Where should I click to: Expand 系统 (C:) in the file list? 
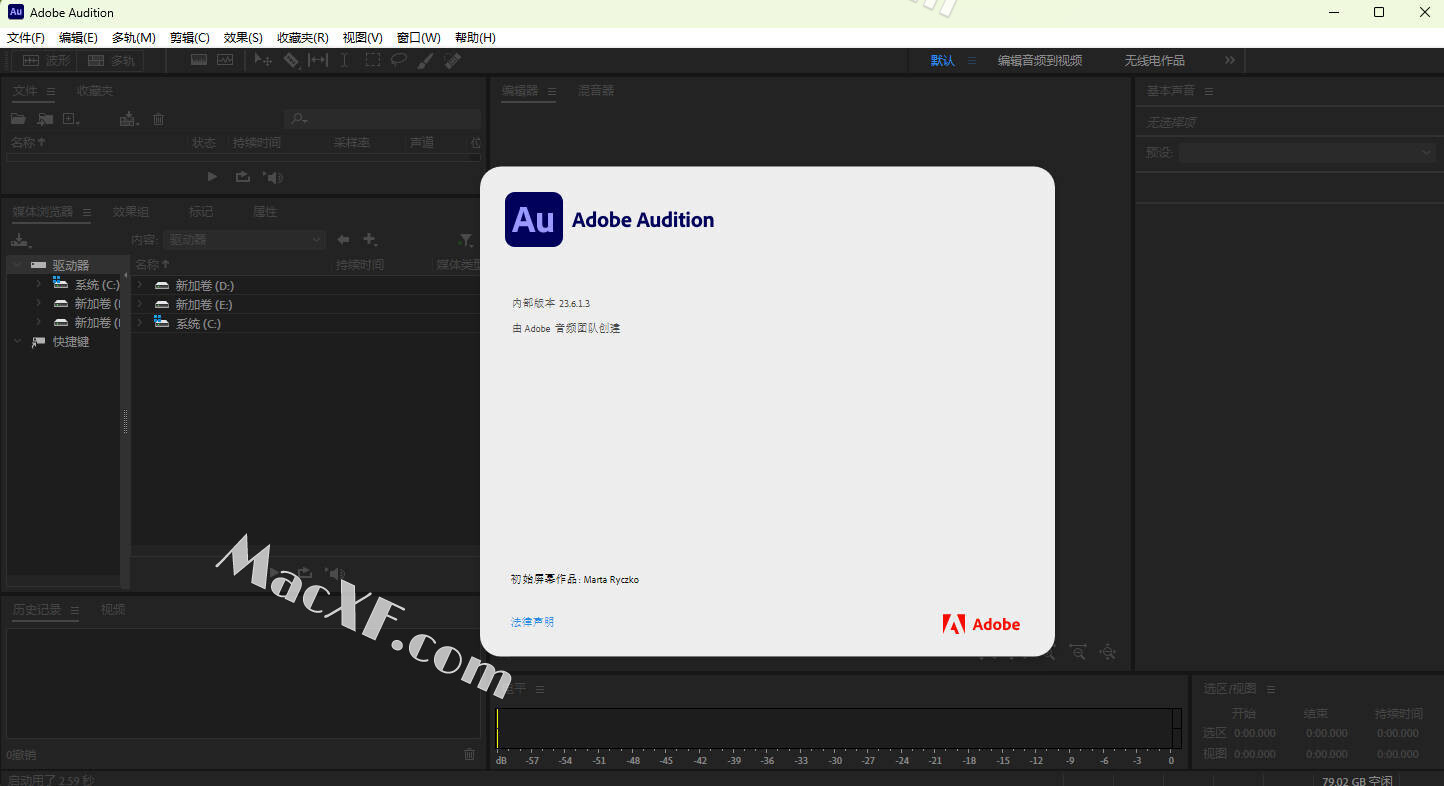tap(140, 323)
